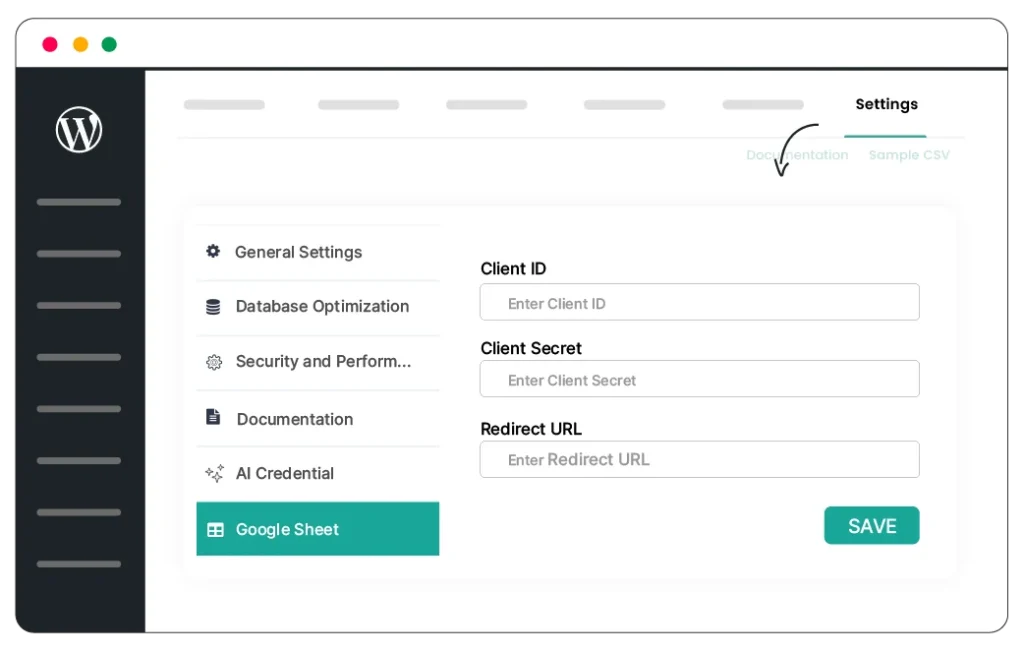
Task: Select the General Settings gear icon
Action: coord(213,252)
